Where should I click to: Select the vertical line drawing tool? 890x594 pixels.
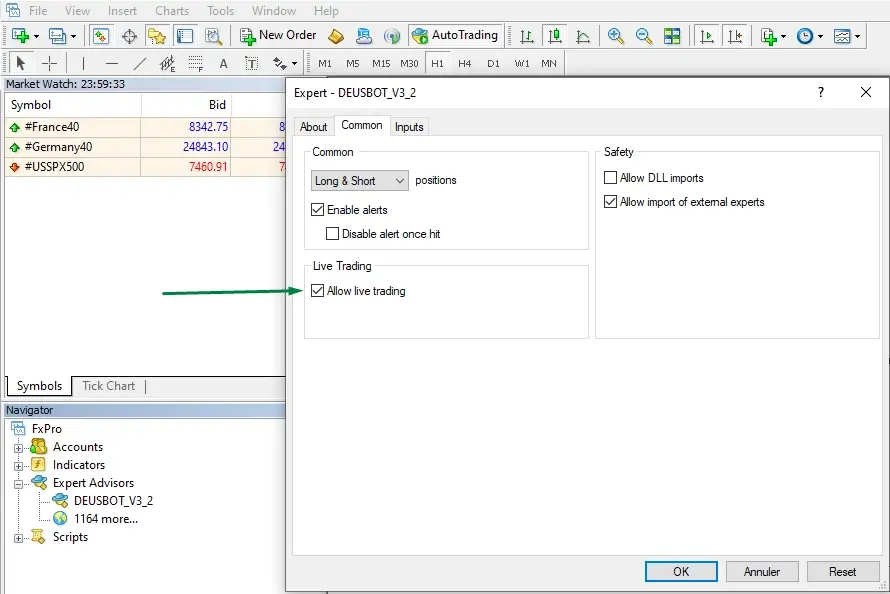tap(83, 64)
